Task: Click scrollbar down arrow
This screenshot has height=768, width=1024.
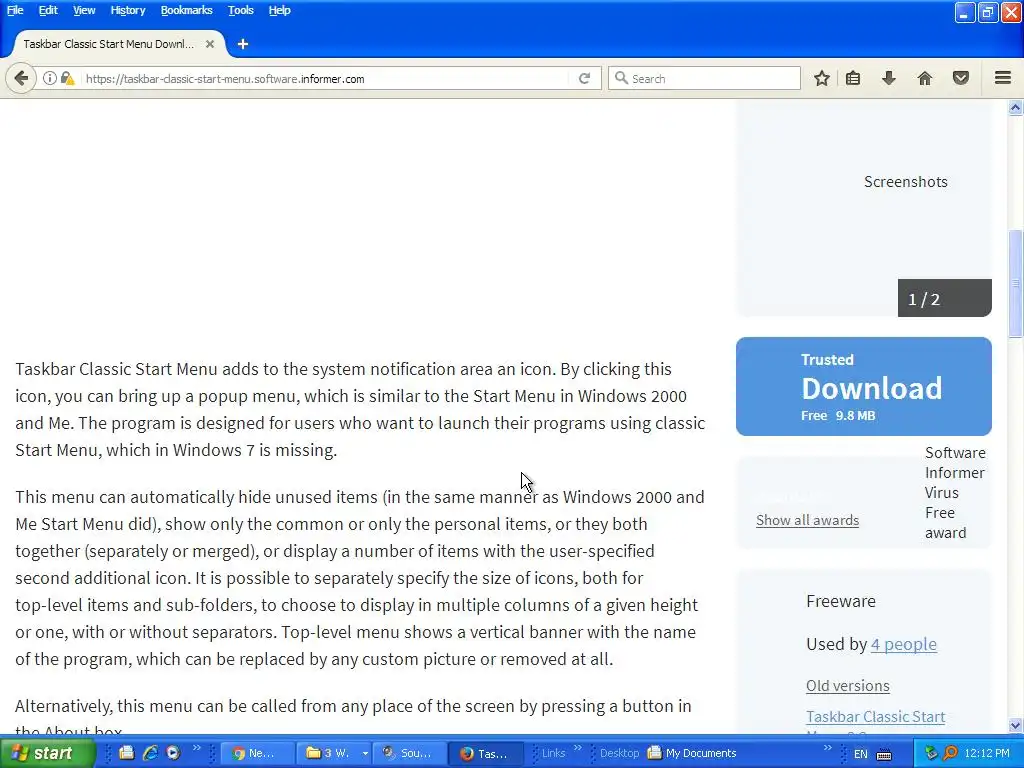Action: point(1015,725)
